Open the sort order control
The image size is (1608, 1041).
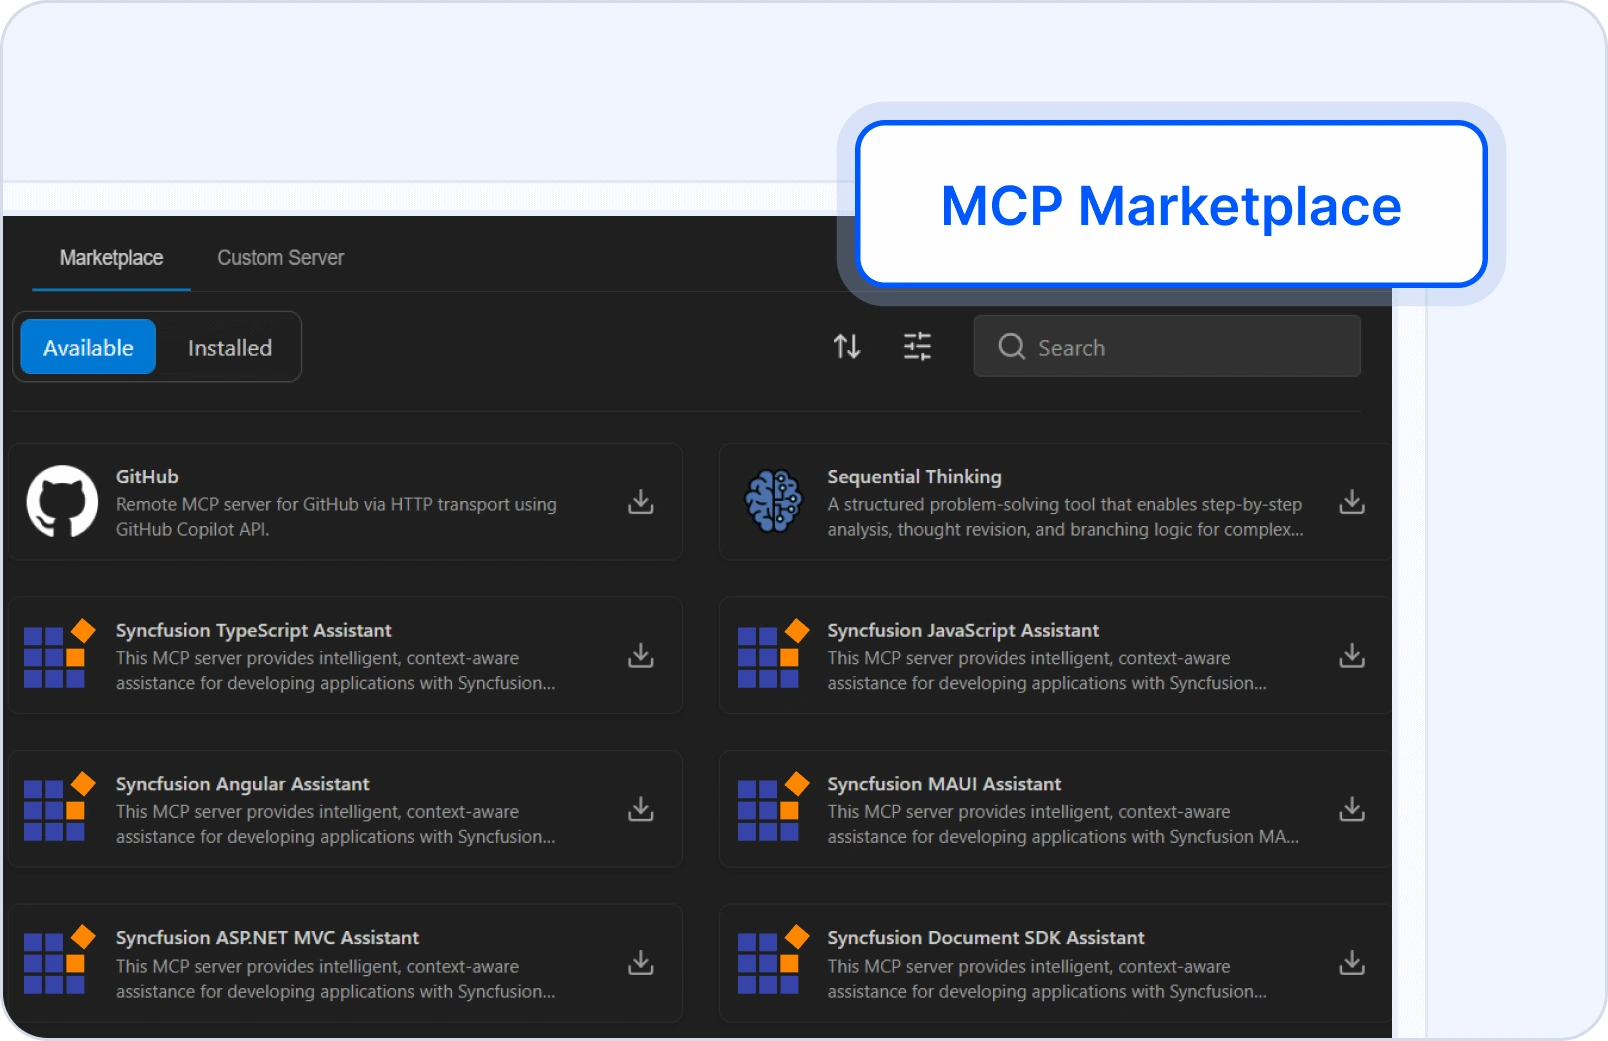click(847, 346)
